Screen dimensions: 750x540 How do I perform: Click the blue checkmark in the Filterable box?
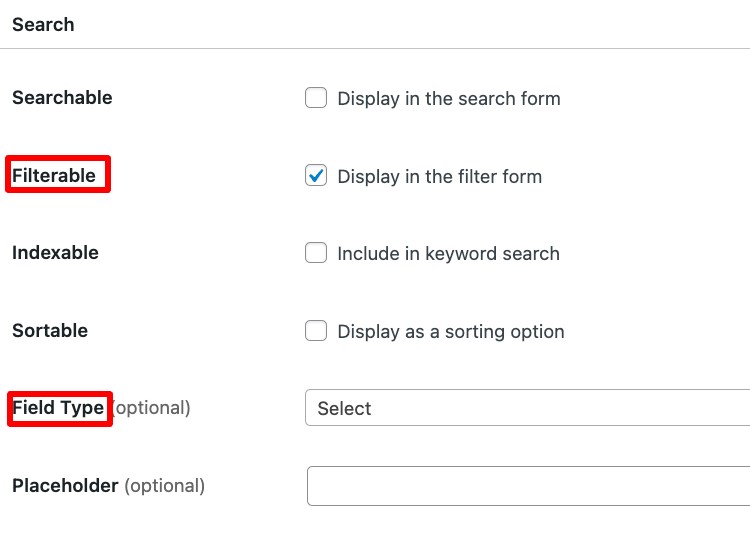(x=316, y=176)
